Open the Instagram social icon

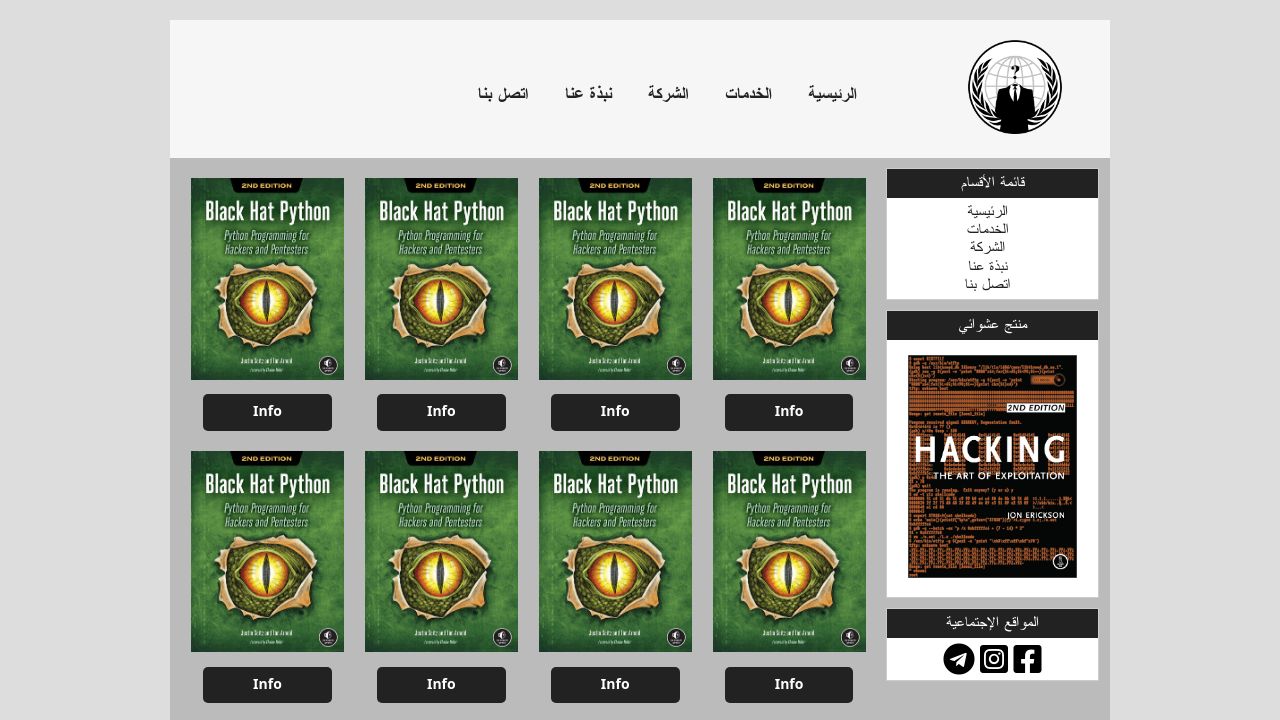click(994, 659)
